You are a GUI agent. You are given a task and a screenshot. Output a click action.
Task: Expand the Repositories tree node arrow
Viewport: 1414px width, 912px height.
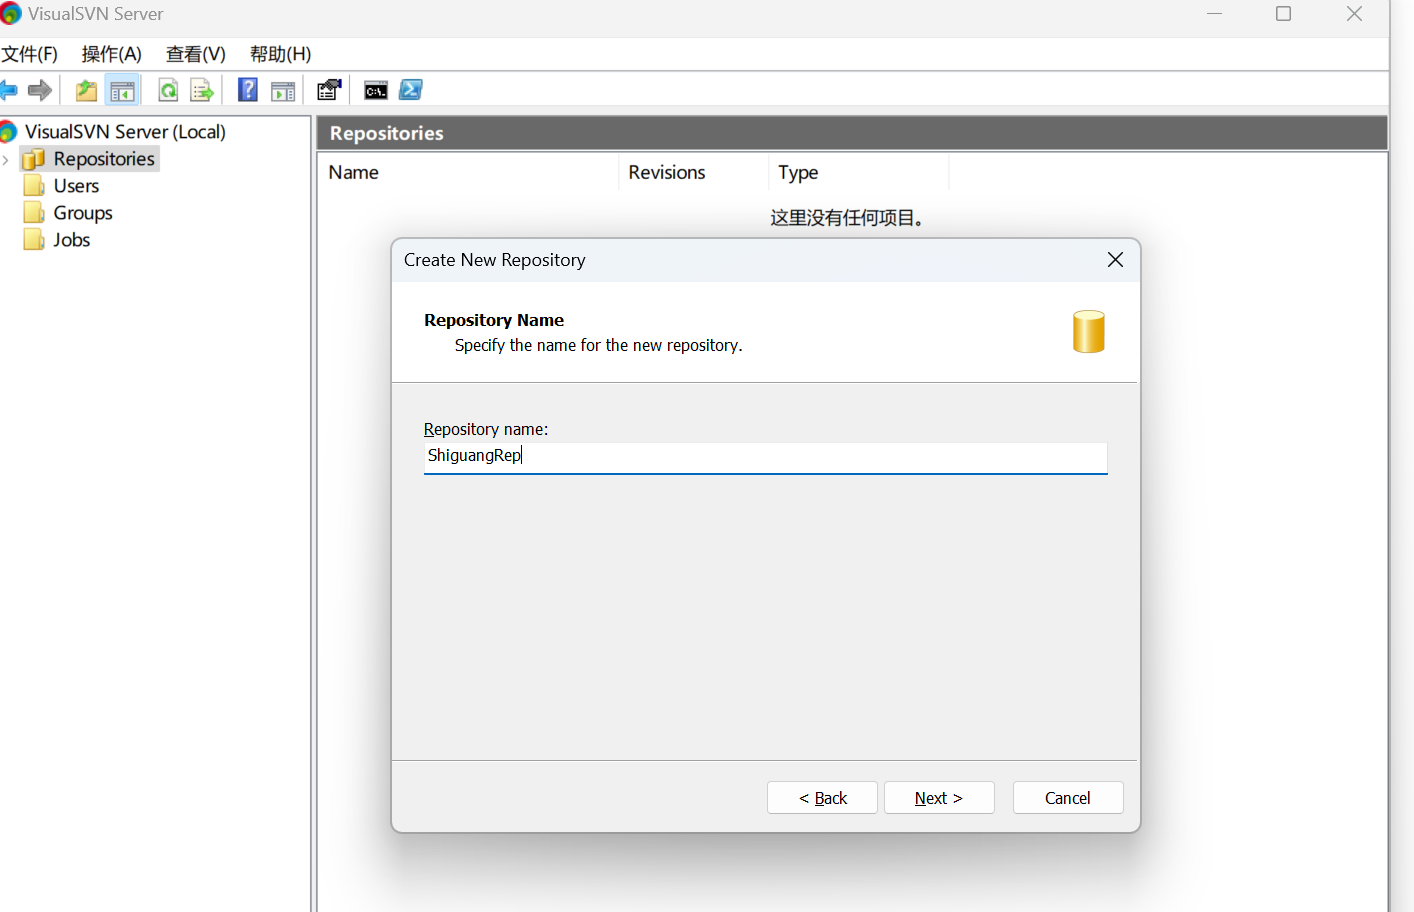click(6, 159)
